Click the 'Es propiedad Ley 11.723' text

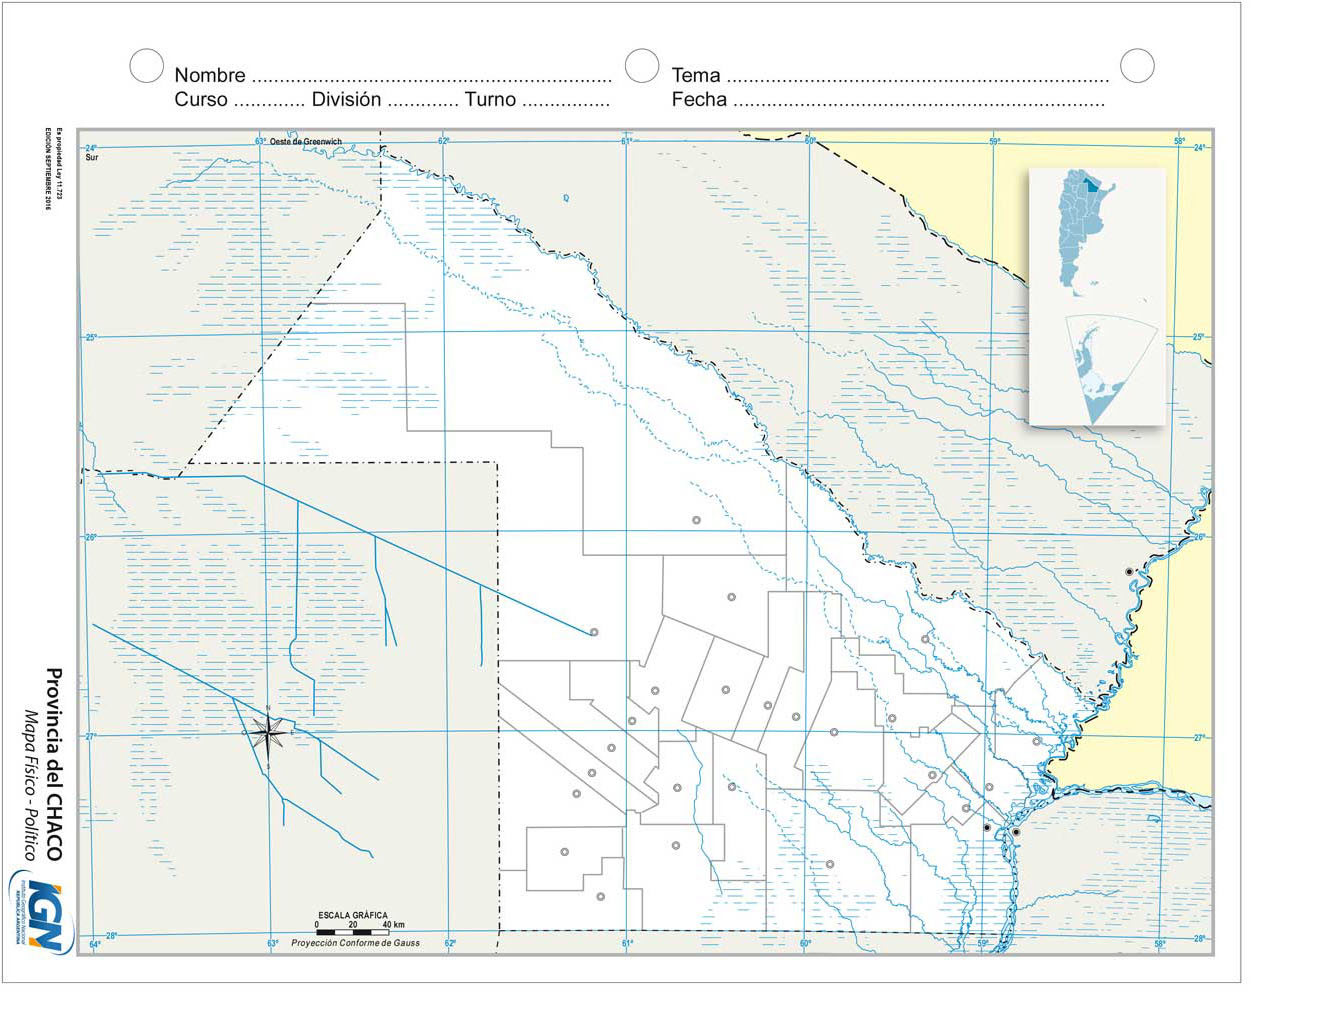coord(59,166)
